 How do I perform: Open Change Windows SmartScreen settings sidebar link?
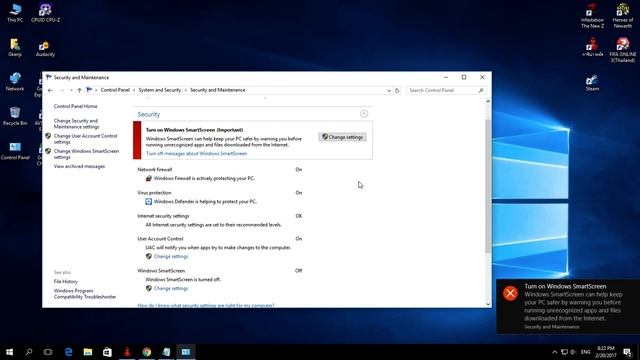(x=86, y=154)
